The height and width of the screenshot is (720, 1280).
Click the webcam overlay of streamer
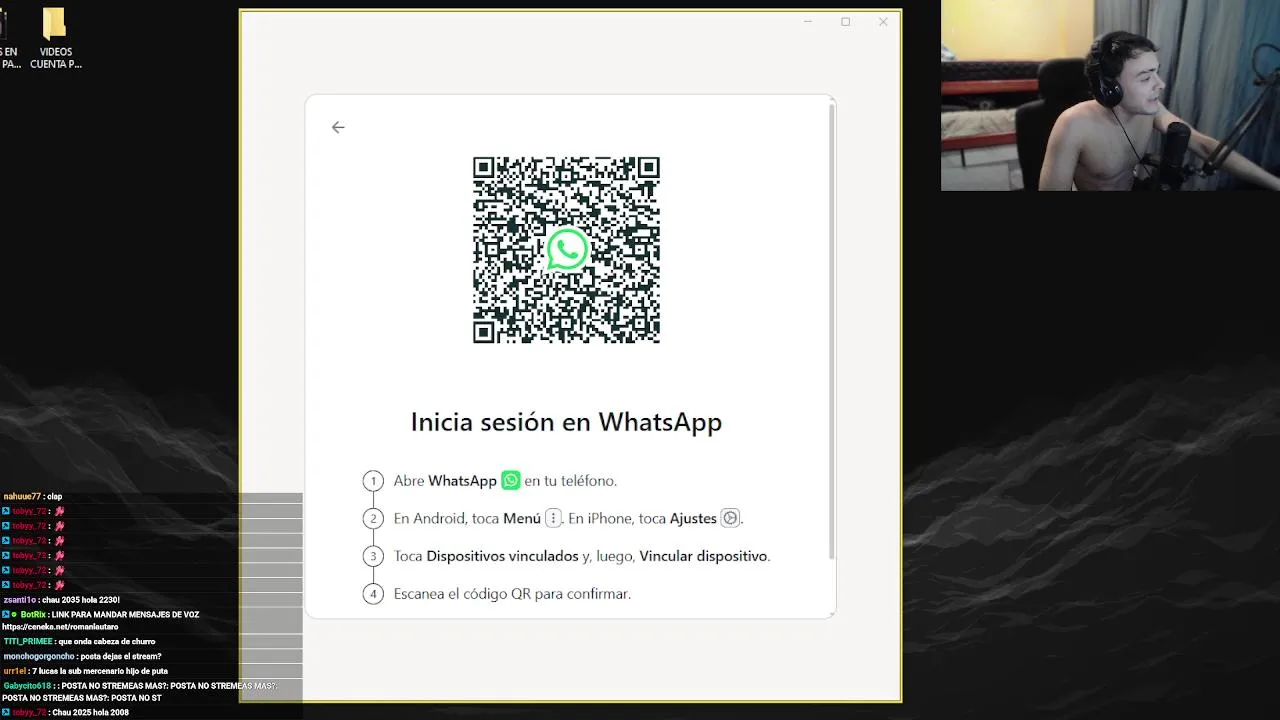(1110, 95)
